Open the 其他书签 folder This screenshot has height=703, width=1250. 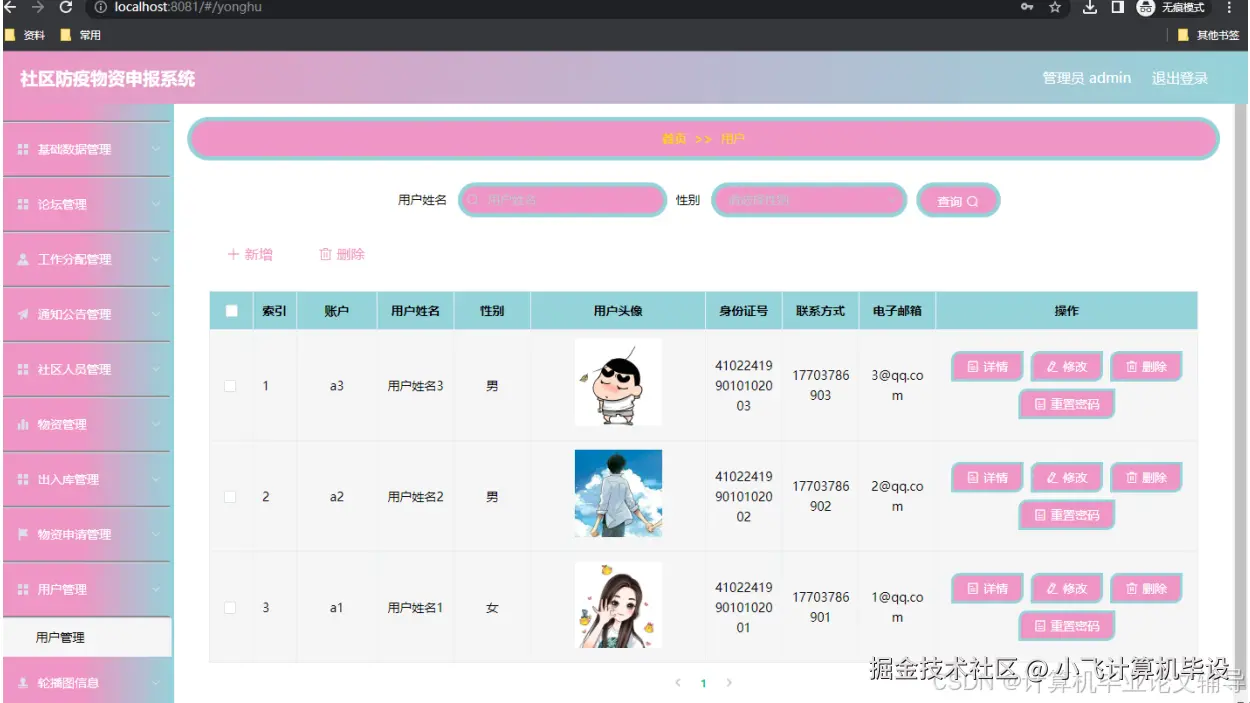tap(1208, 35)
